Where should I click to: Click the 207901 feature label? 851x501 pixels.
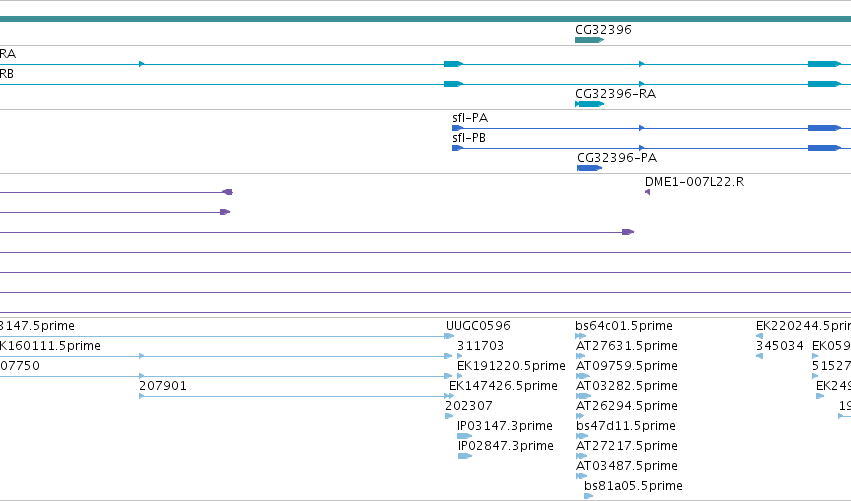pyautogui.click(x=163, y=386)
